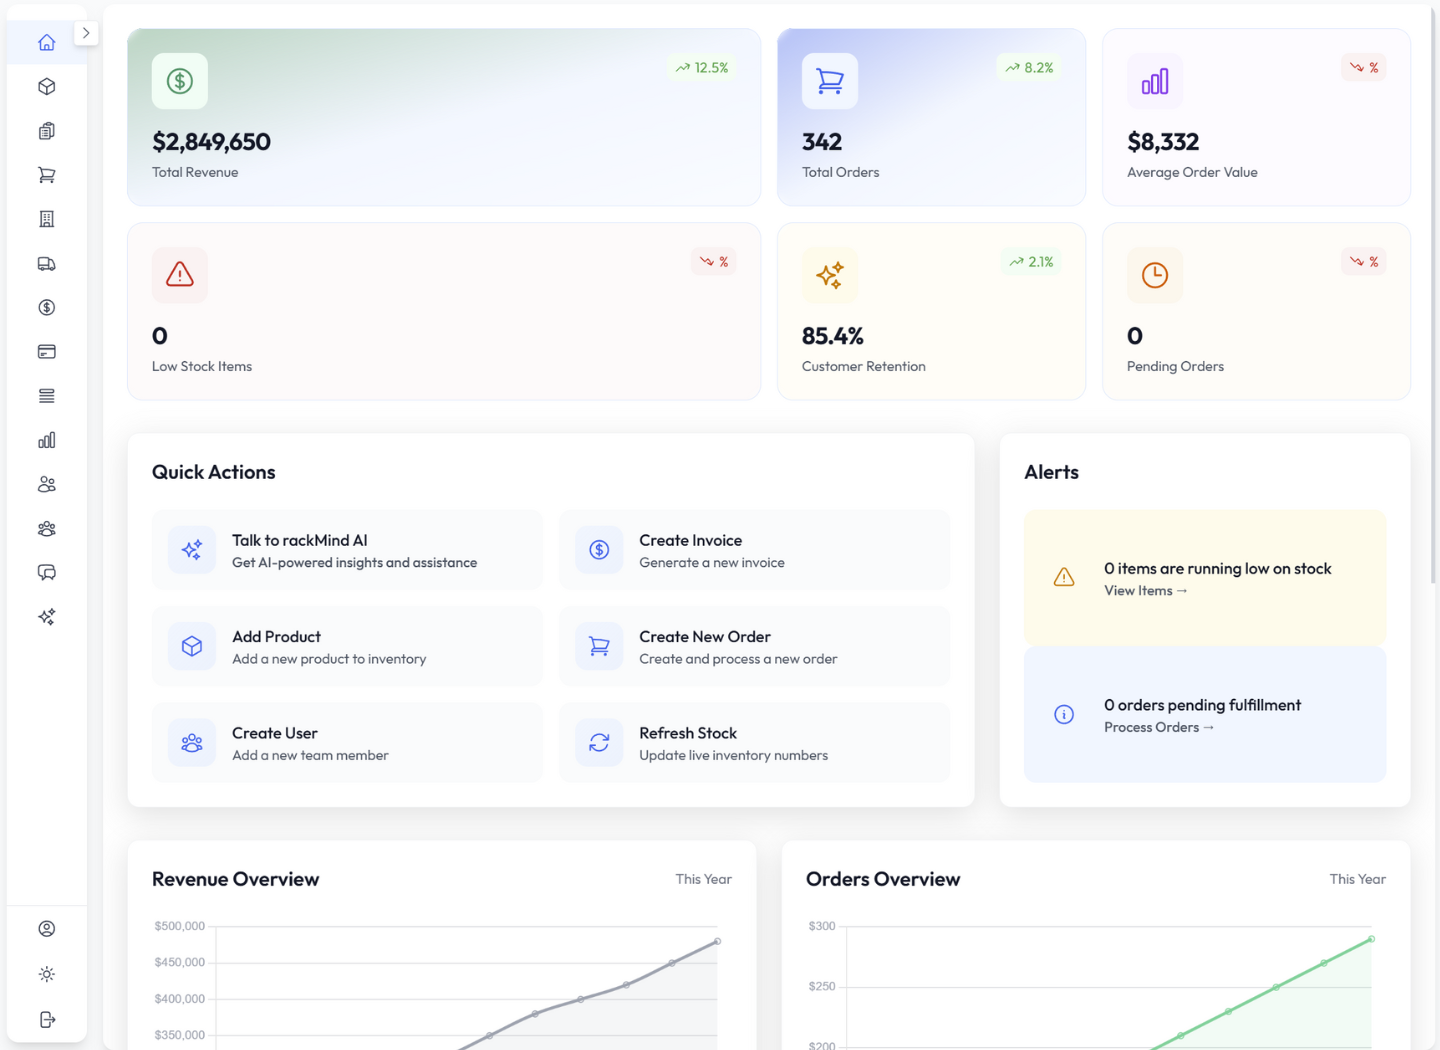Click the last data point on Orders chart
The image size is (1440, 1050).
(1371, 939)
